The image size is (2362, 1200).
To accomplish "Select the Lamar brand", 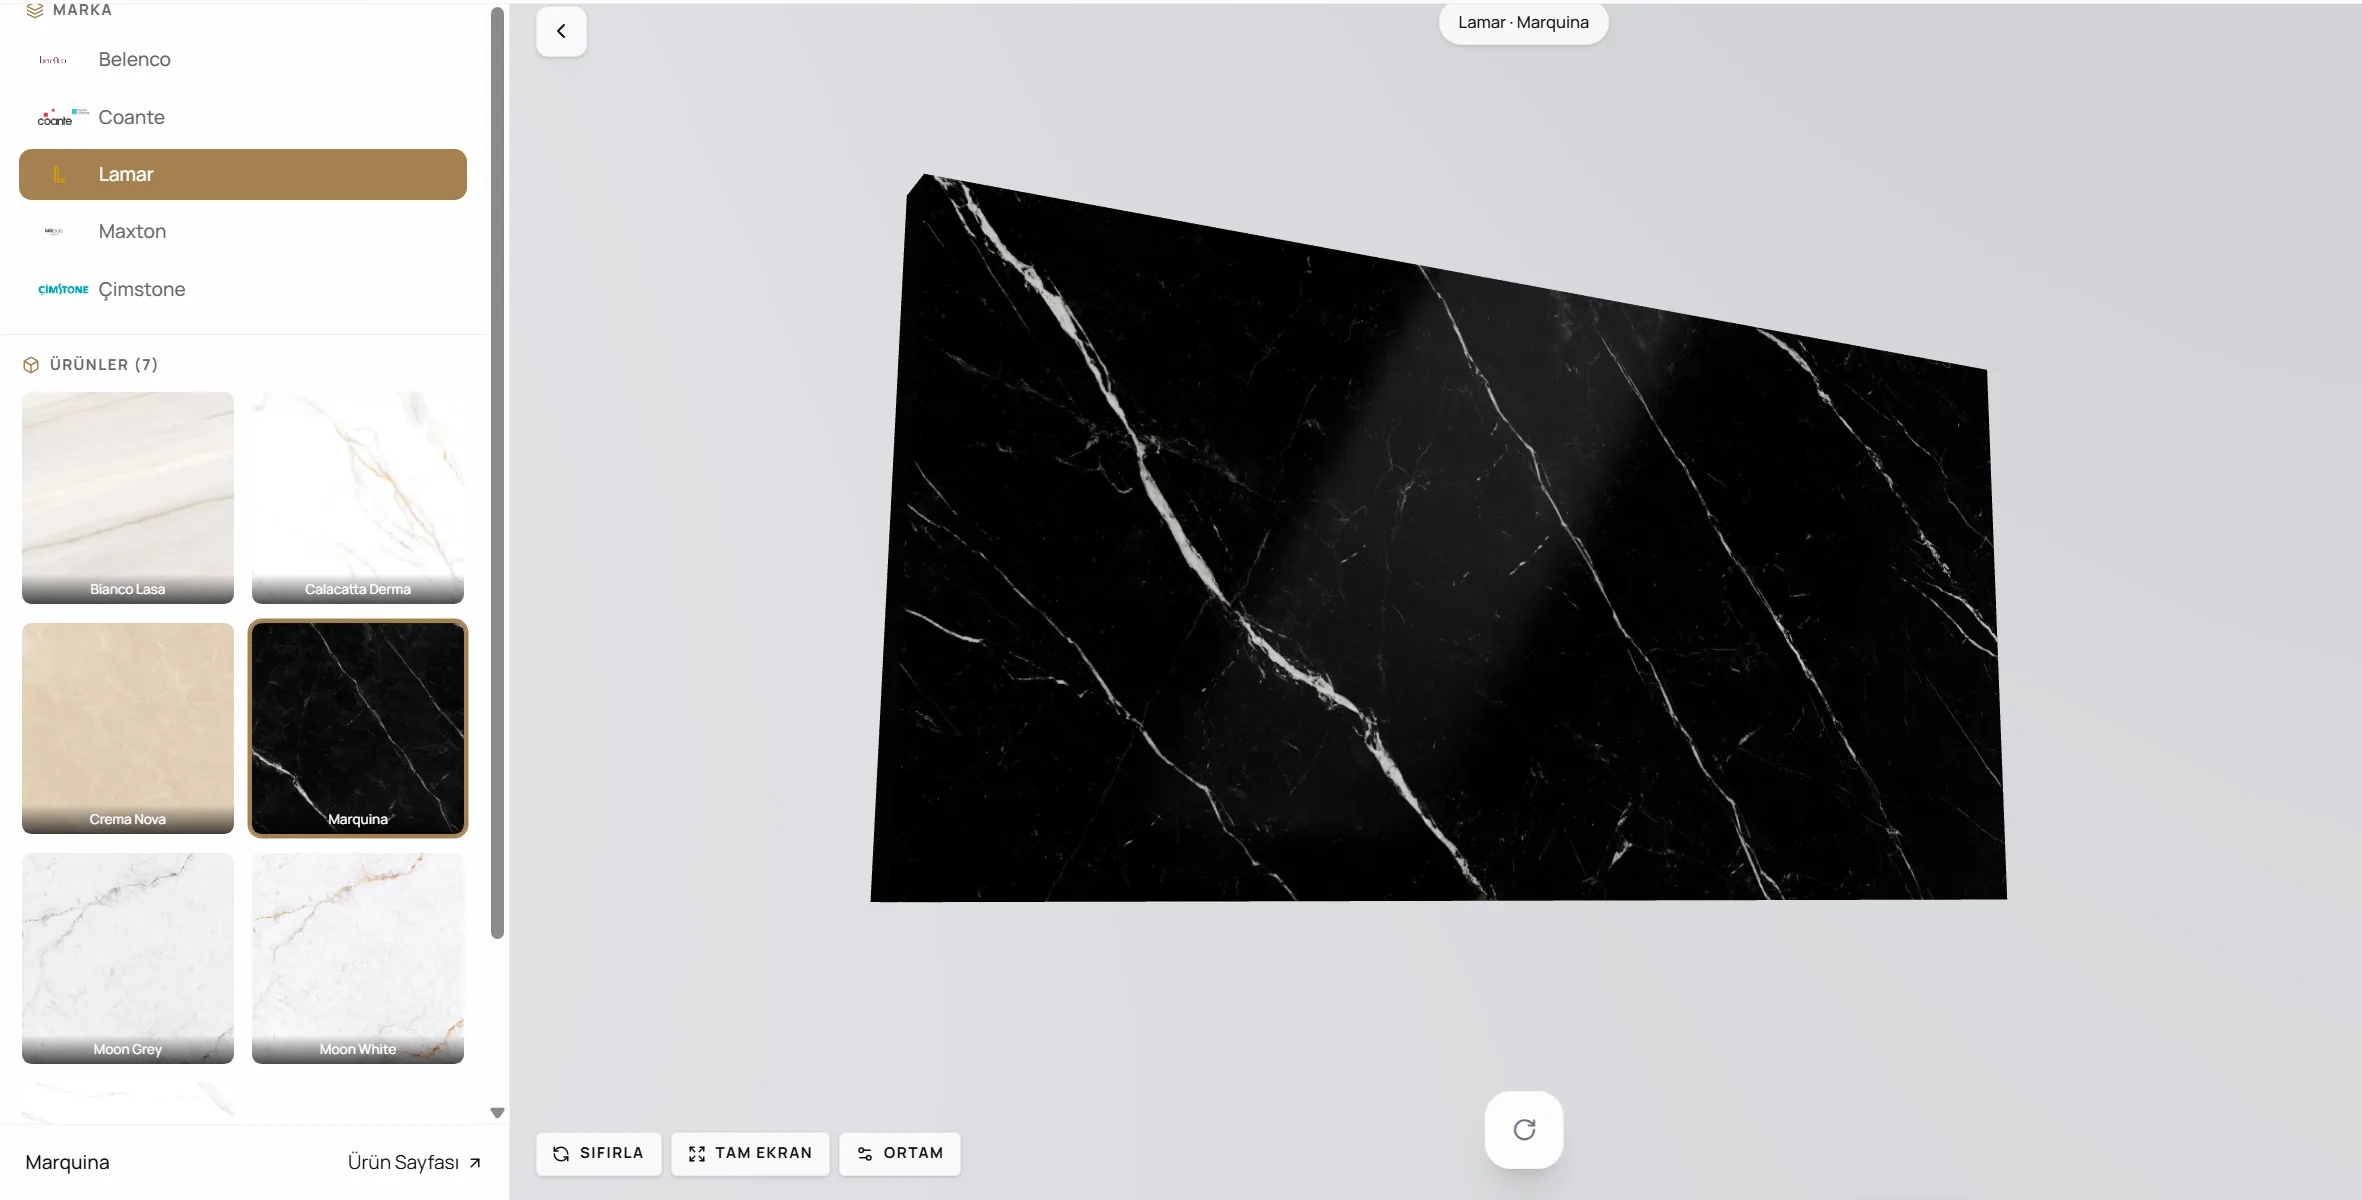I will [243, 174].
